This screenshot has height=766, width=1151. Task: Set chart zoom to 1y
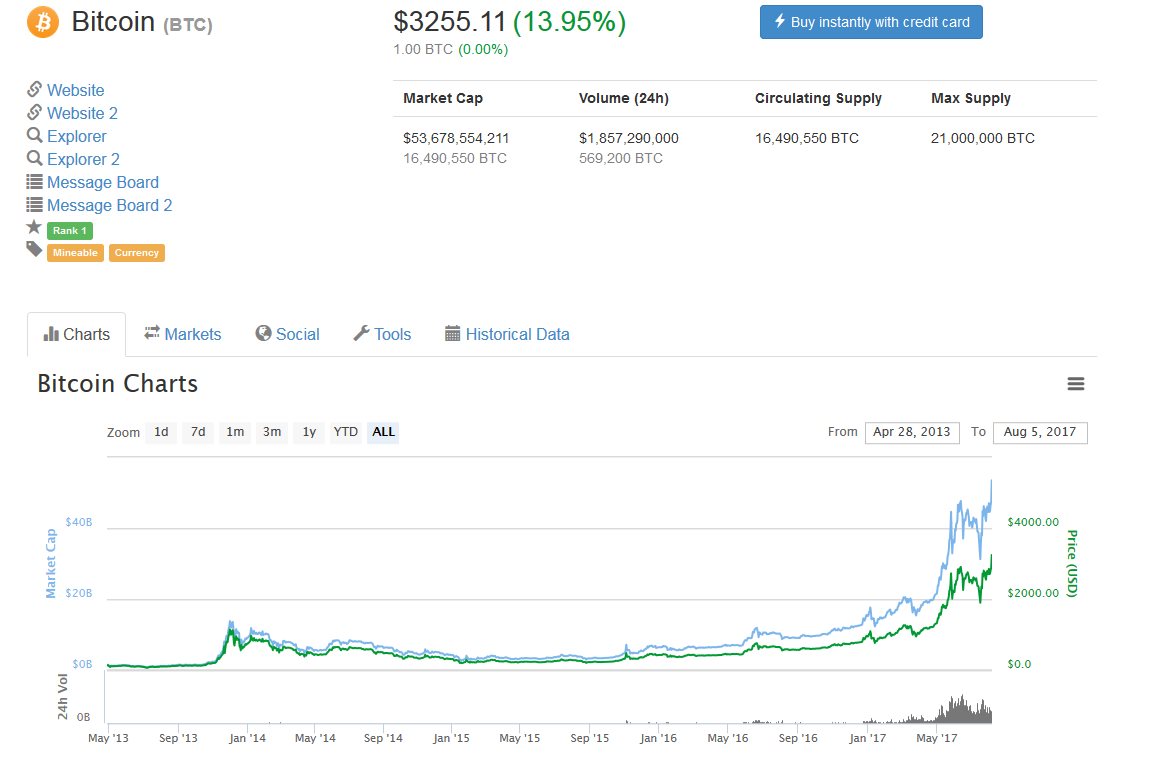(x=309, y=432)
